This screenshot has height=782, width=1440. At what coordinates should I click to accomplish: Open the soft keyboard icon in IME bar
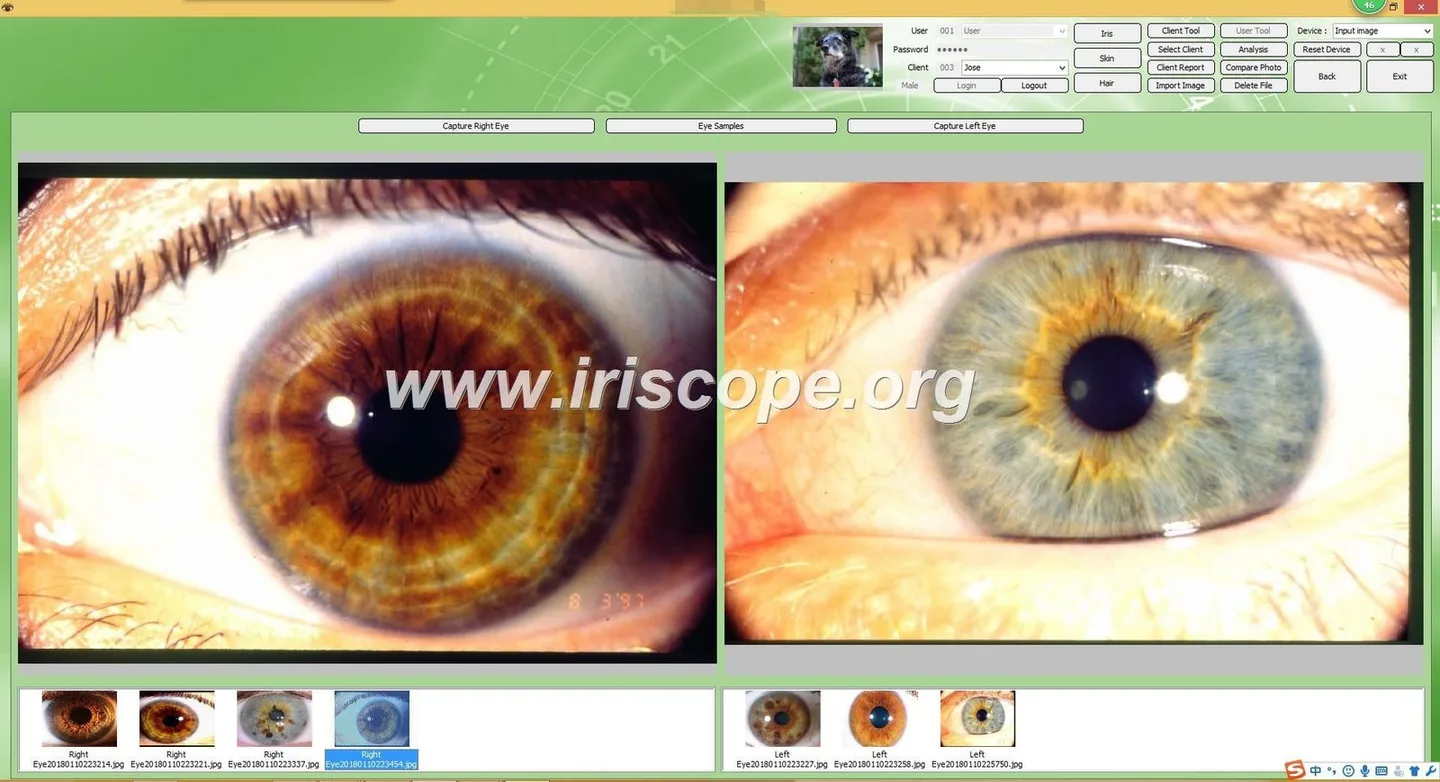point(1381,771)
